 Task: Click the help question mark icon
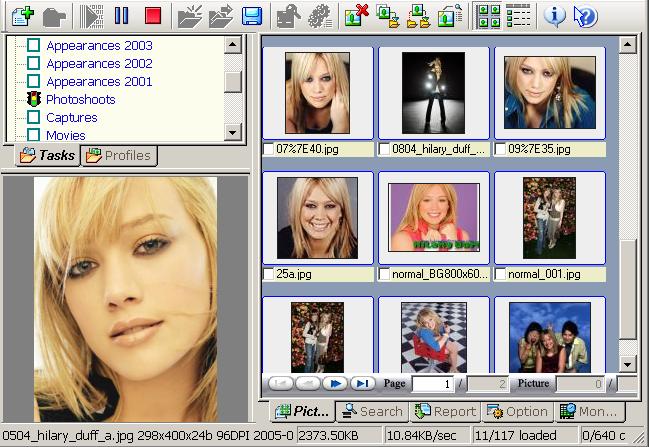click(x=585, y=15)
